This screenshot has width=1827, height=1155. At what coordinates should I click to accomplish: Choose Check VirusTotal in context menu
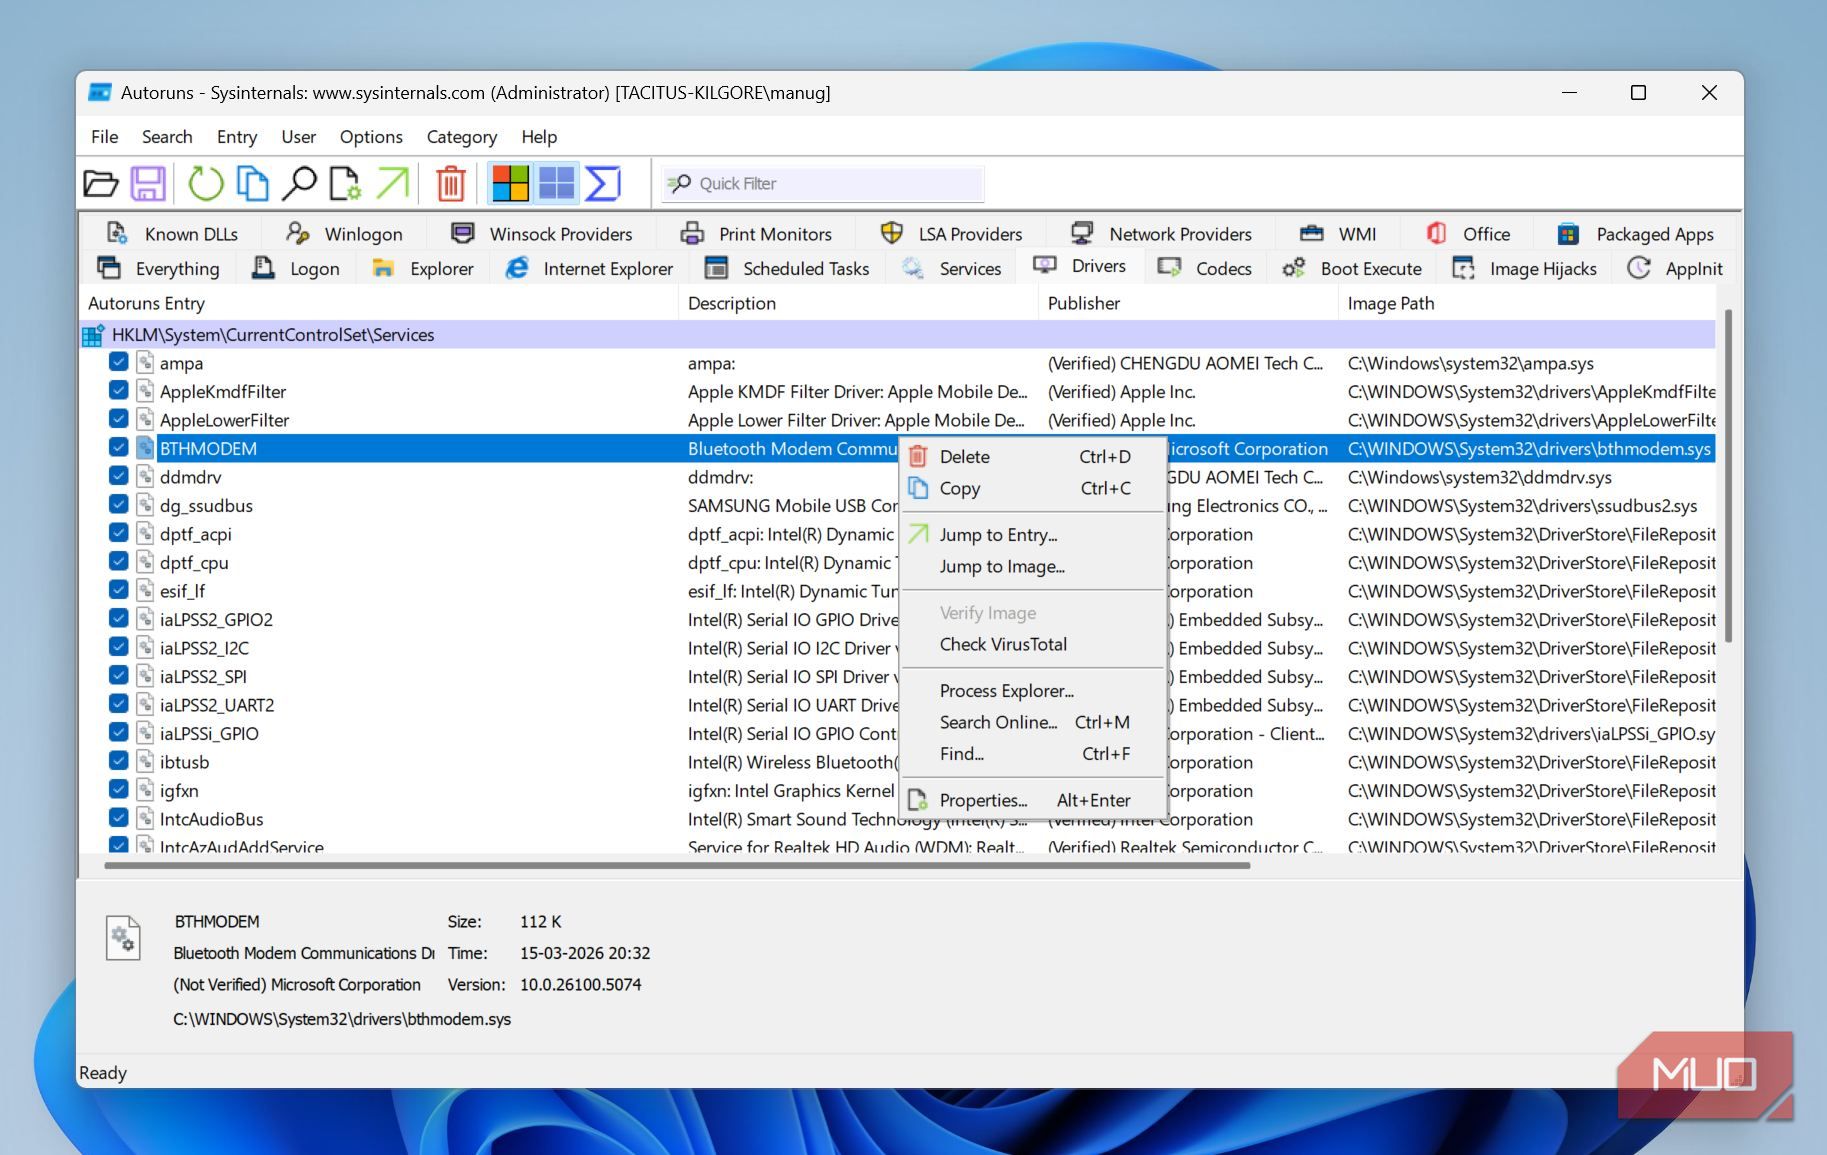(x=1033, y=644)
